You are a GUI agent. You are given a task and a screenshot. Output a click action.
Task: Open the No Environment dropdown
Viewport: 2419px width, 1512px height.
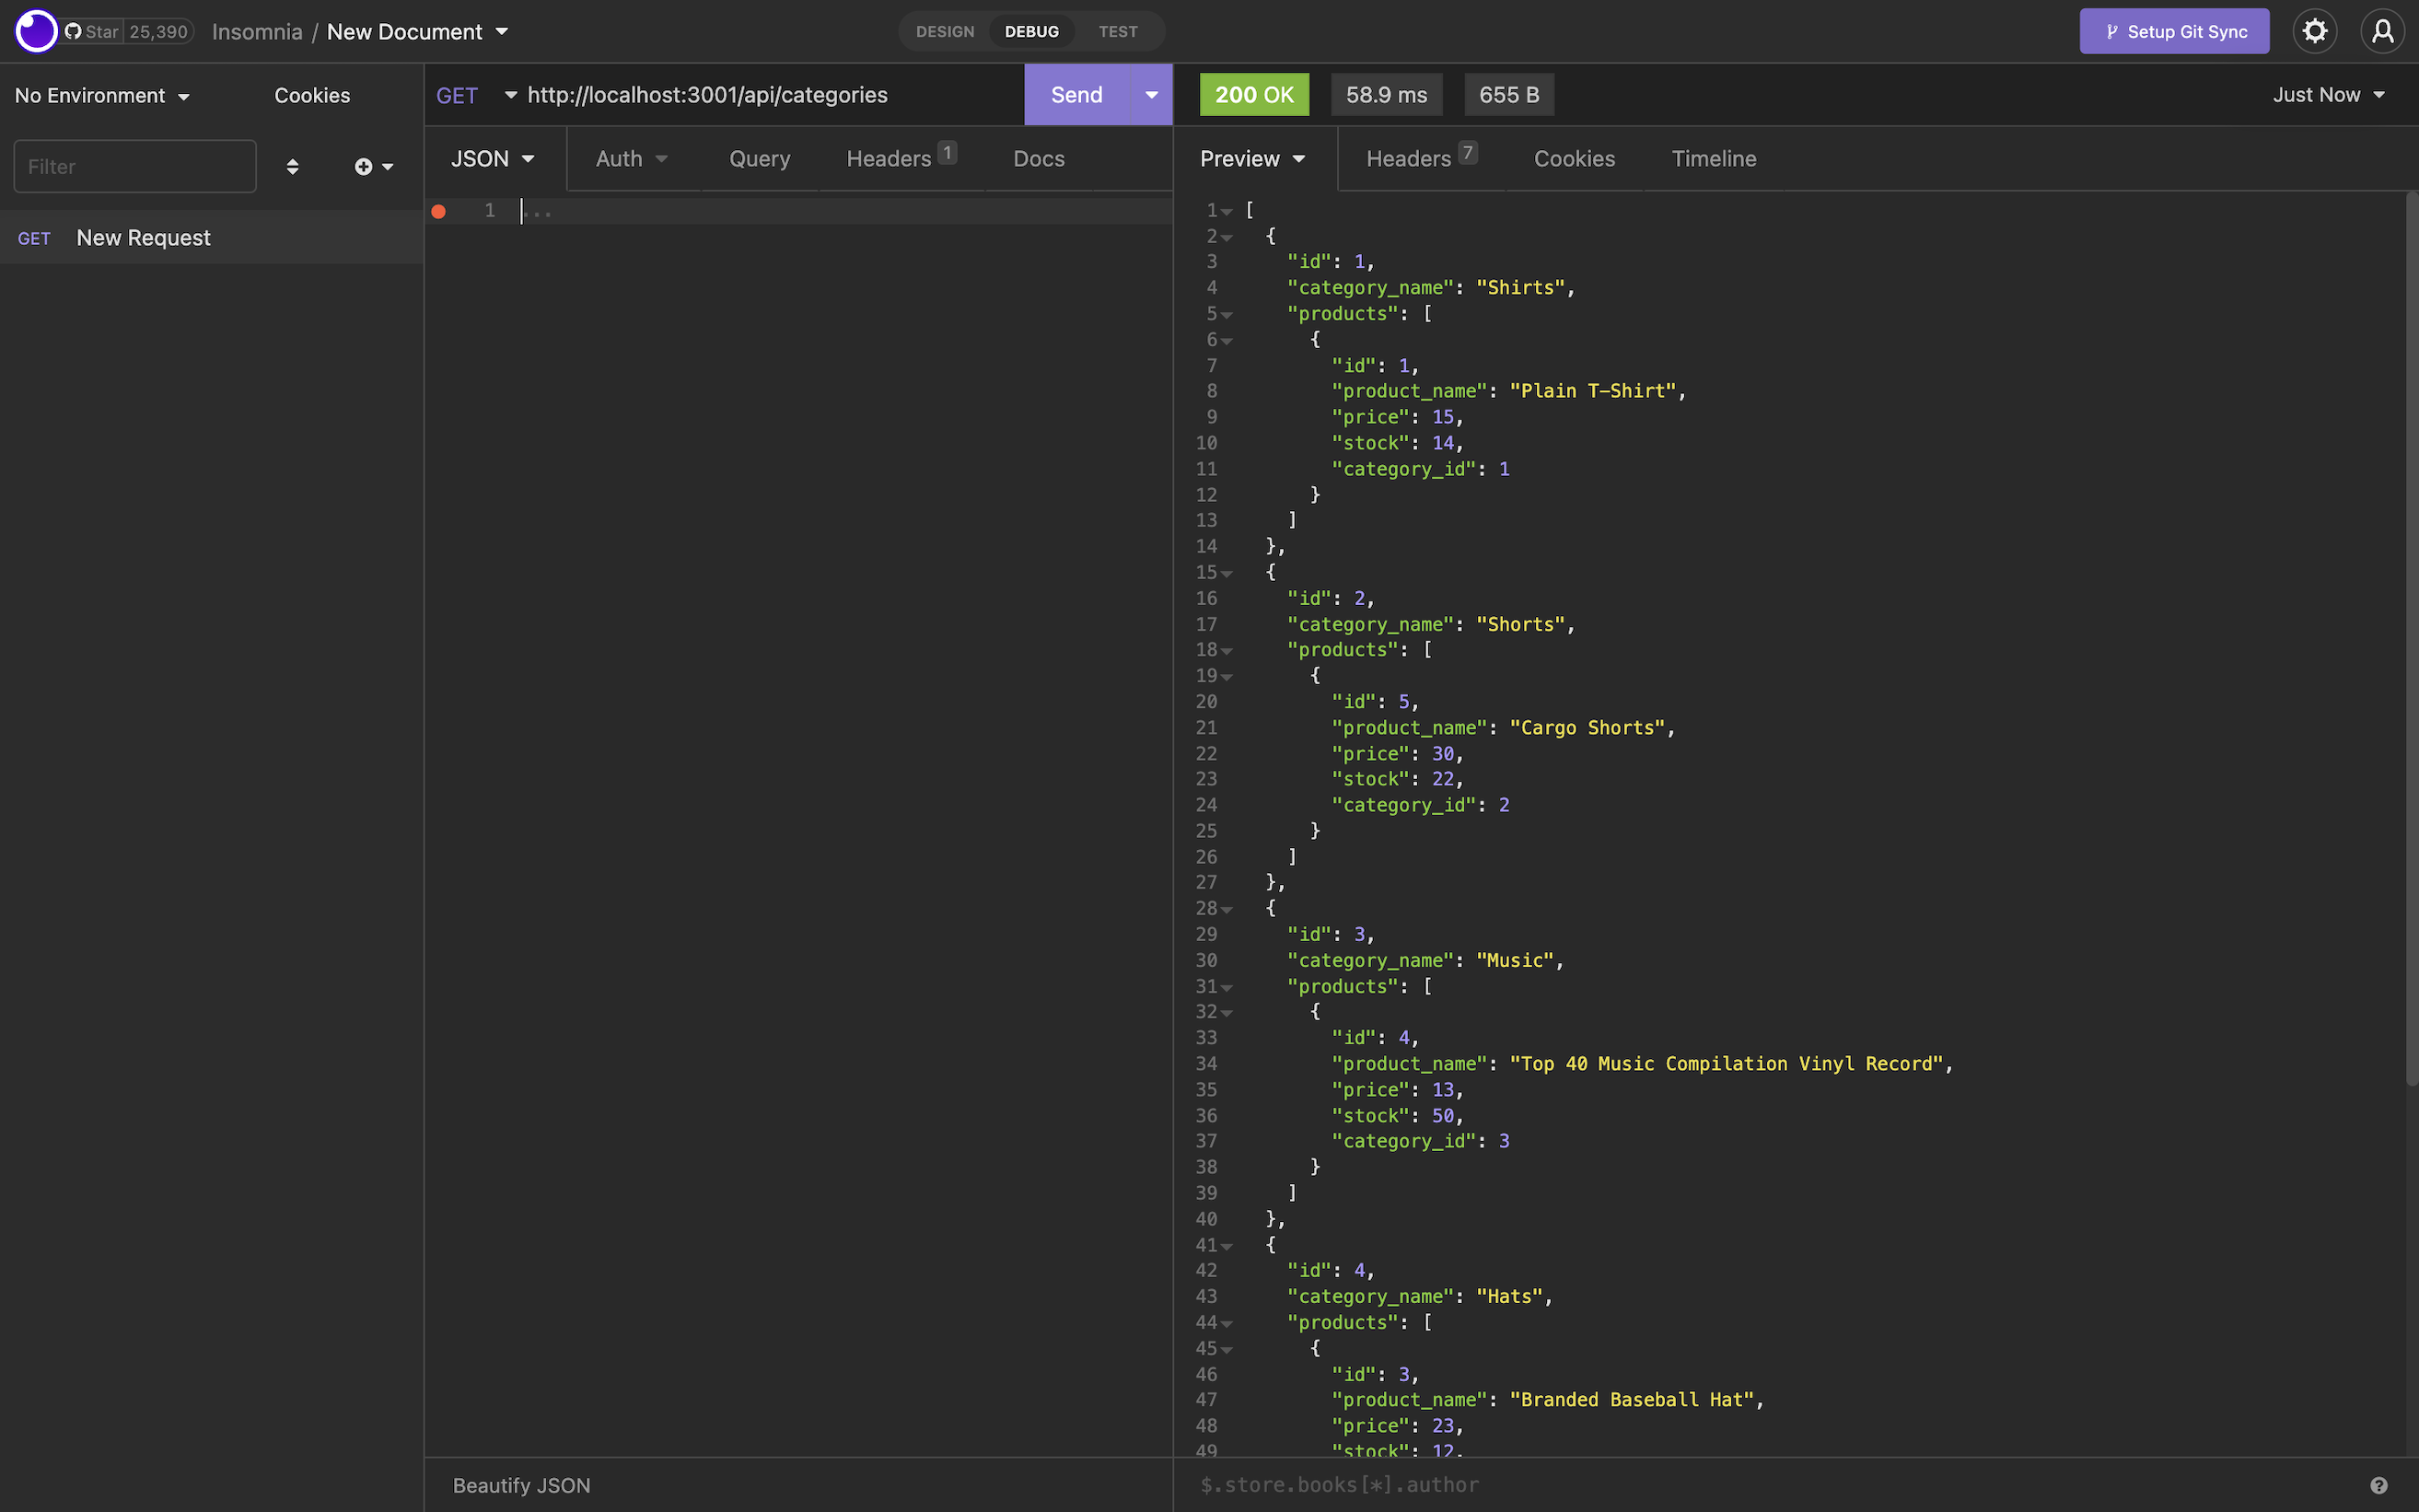(x=102, y=96)
